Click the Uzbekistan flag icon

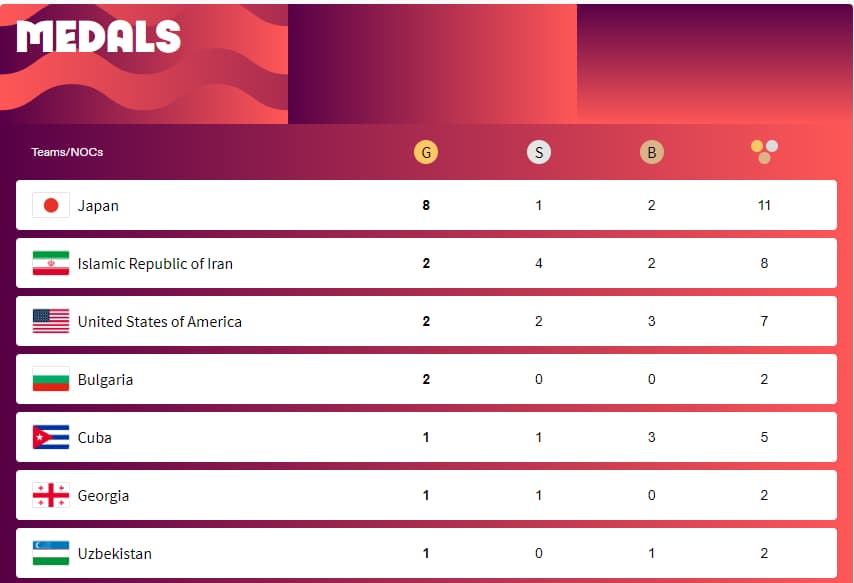[x=51, y=553]
